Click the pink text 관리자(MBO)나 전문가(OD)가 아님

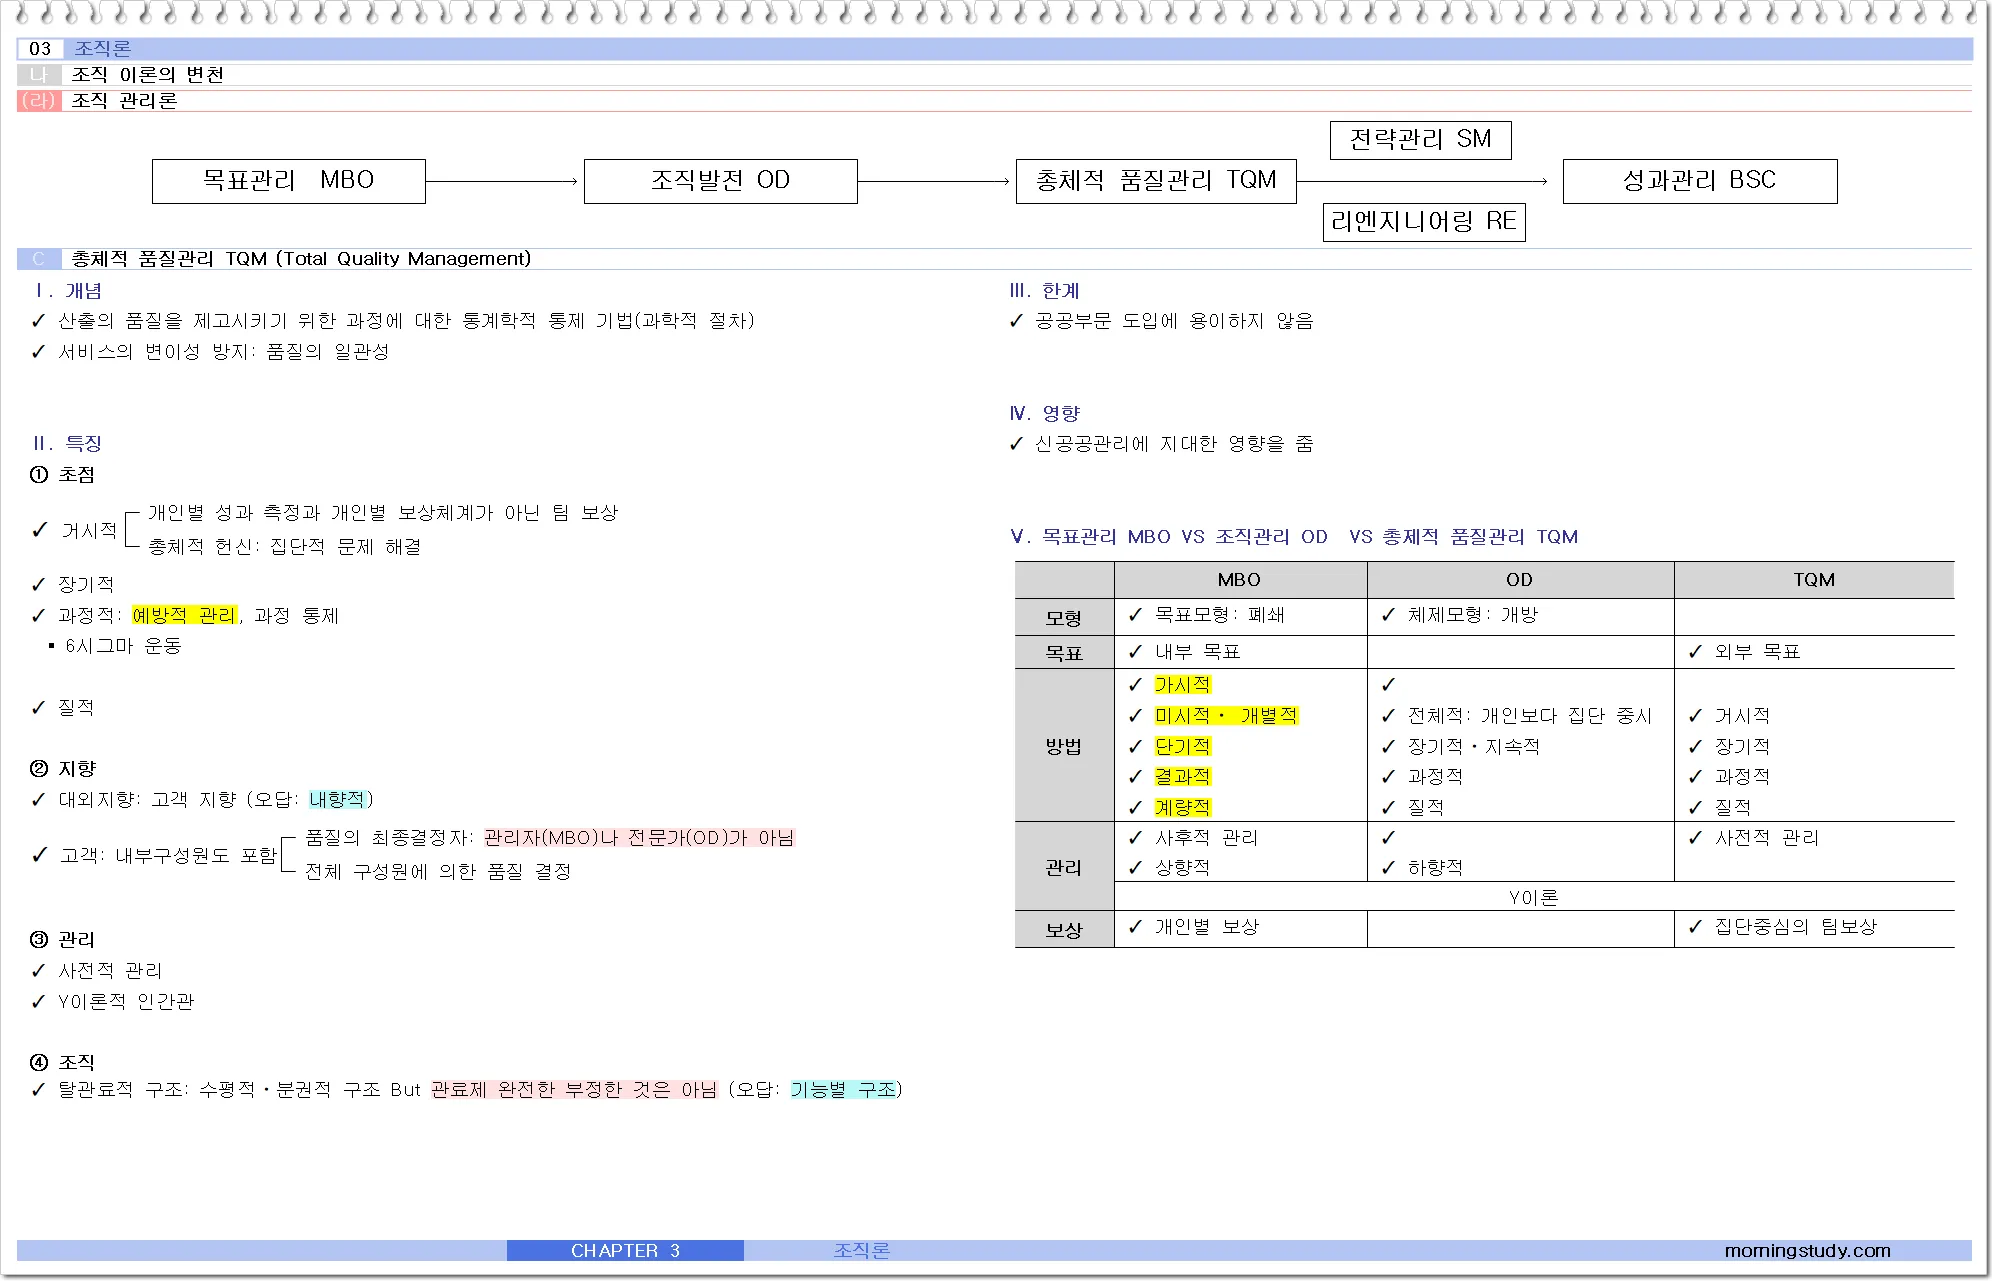tap(639, 838)
